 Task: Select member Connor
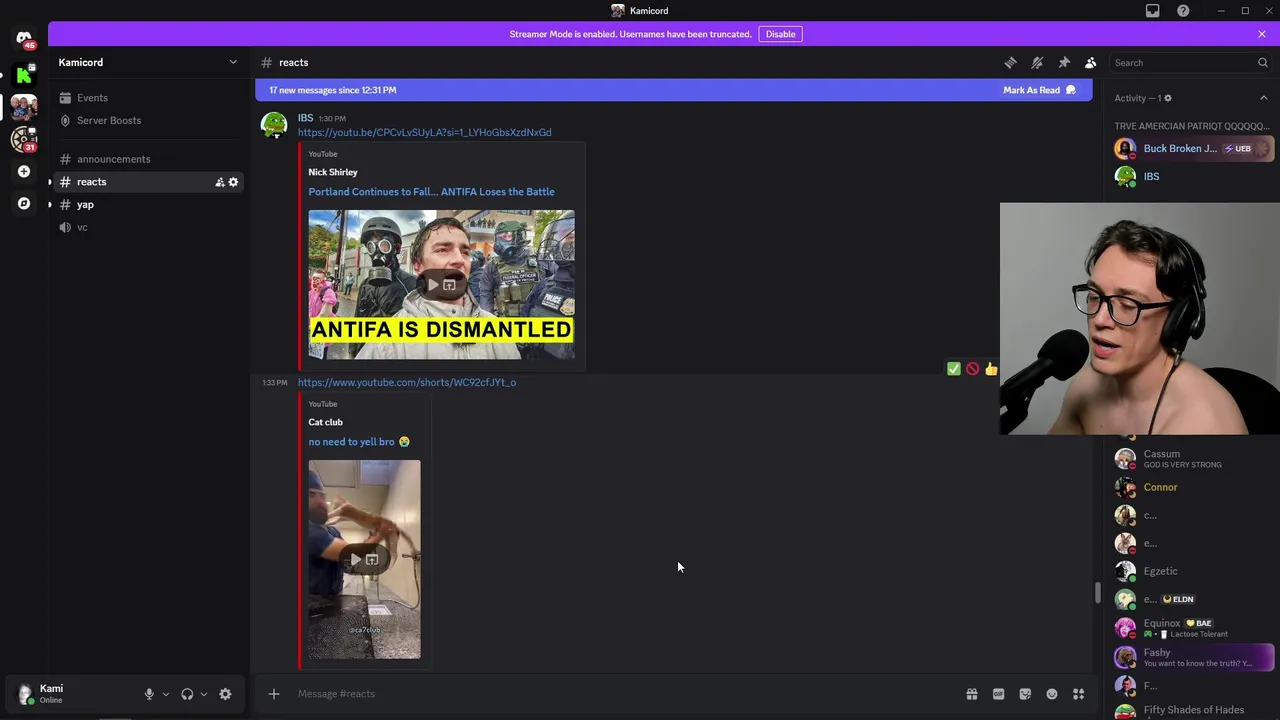click(1194, 487)
